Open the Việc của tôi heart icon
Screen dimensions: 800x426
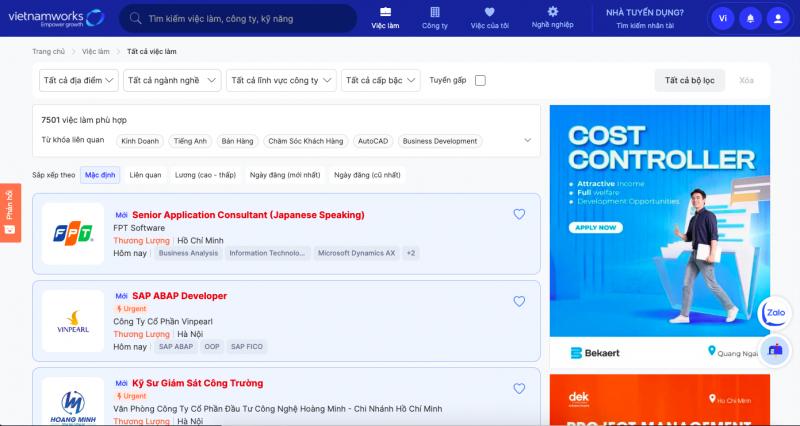coord(489,12)
